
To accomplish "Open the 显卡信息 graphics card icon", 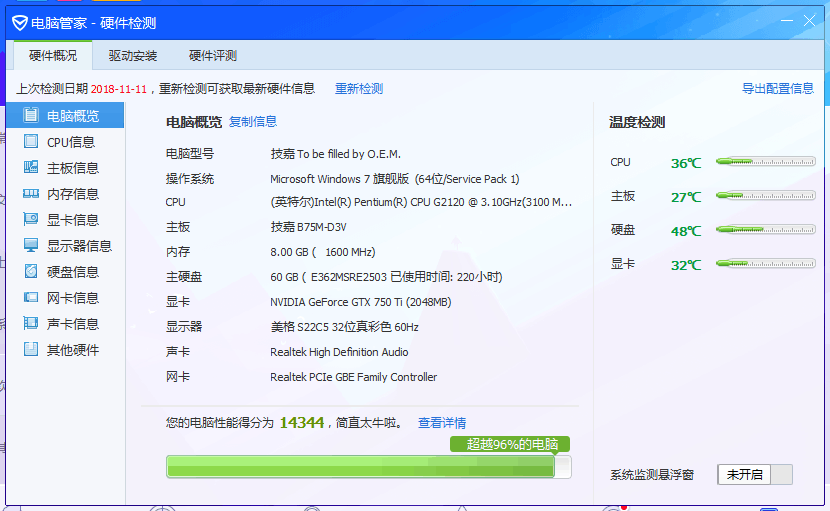I will [31, 219].
